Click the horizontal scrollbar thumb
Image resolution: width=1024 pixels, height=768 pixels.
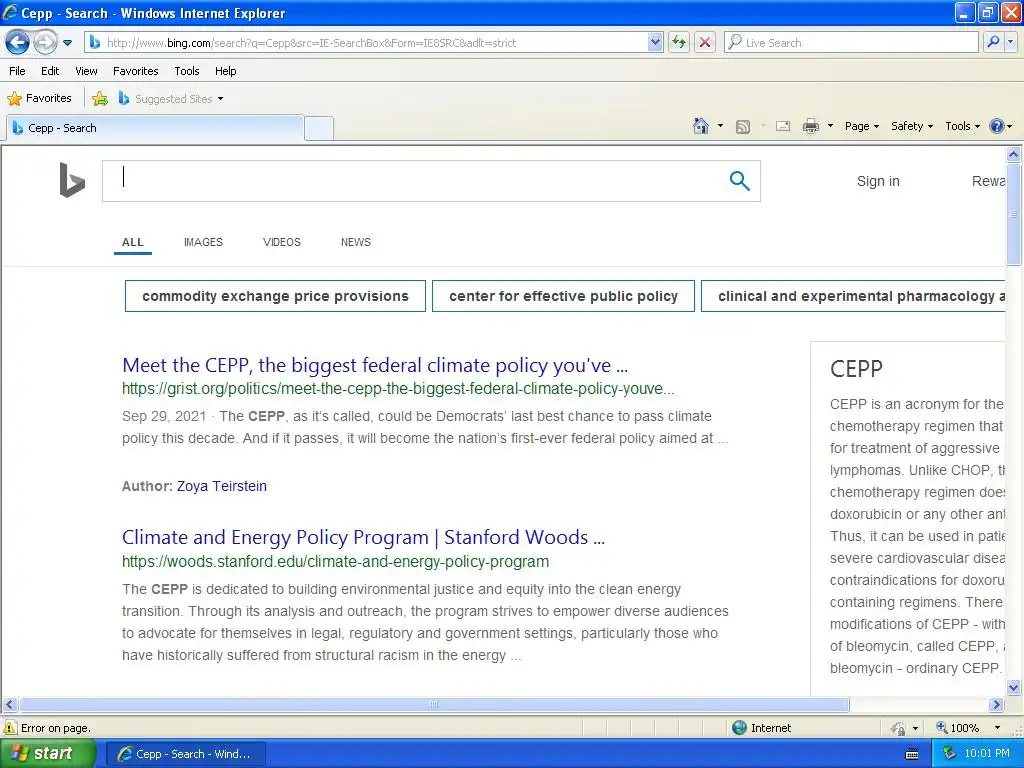tap(434, 705)
